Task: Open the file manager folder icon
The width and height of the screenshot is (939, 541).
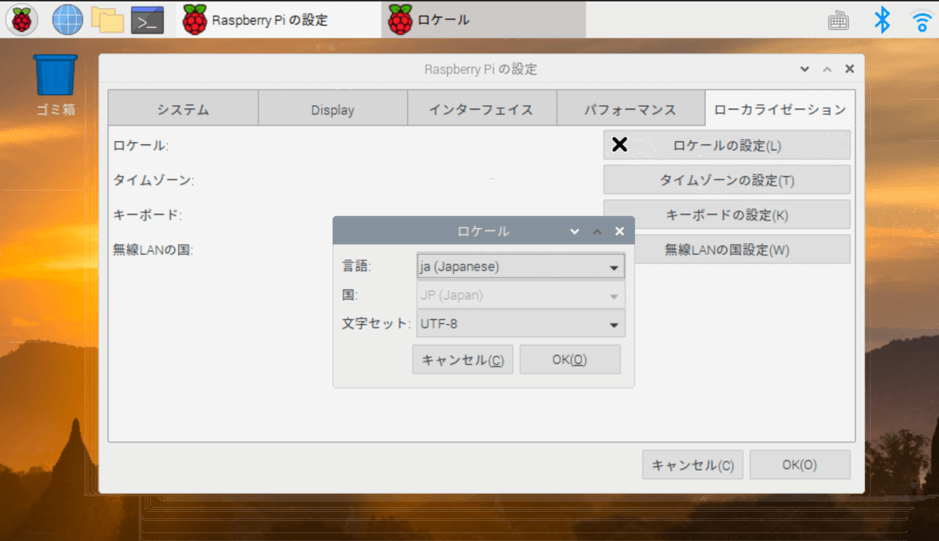Action: [107, 20]
